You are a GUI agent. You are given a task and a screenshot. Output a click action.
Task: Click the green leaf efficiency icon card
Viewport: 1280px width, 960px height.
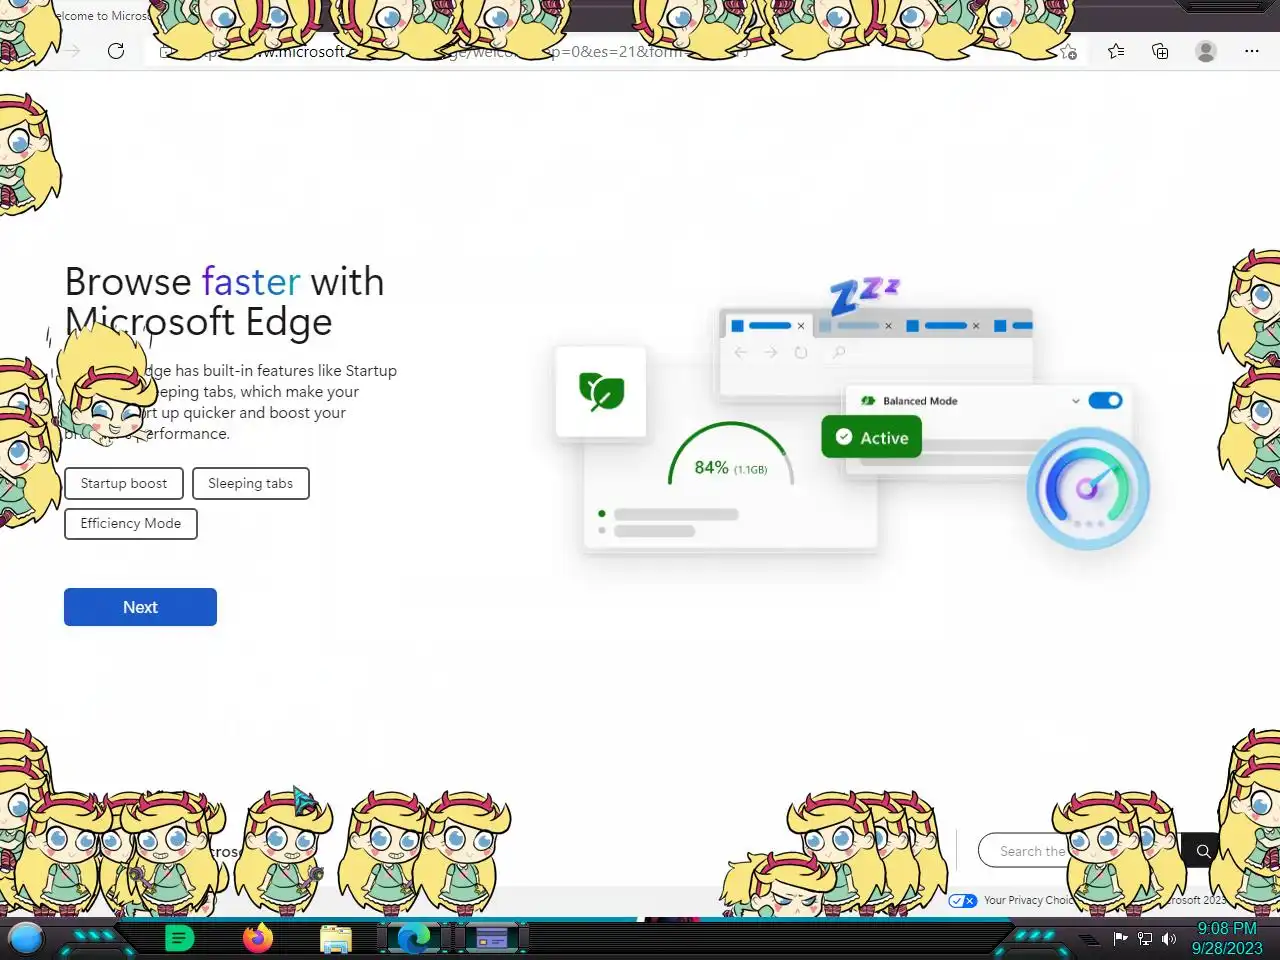601,391
